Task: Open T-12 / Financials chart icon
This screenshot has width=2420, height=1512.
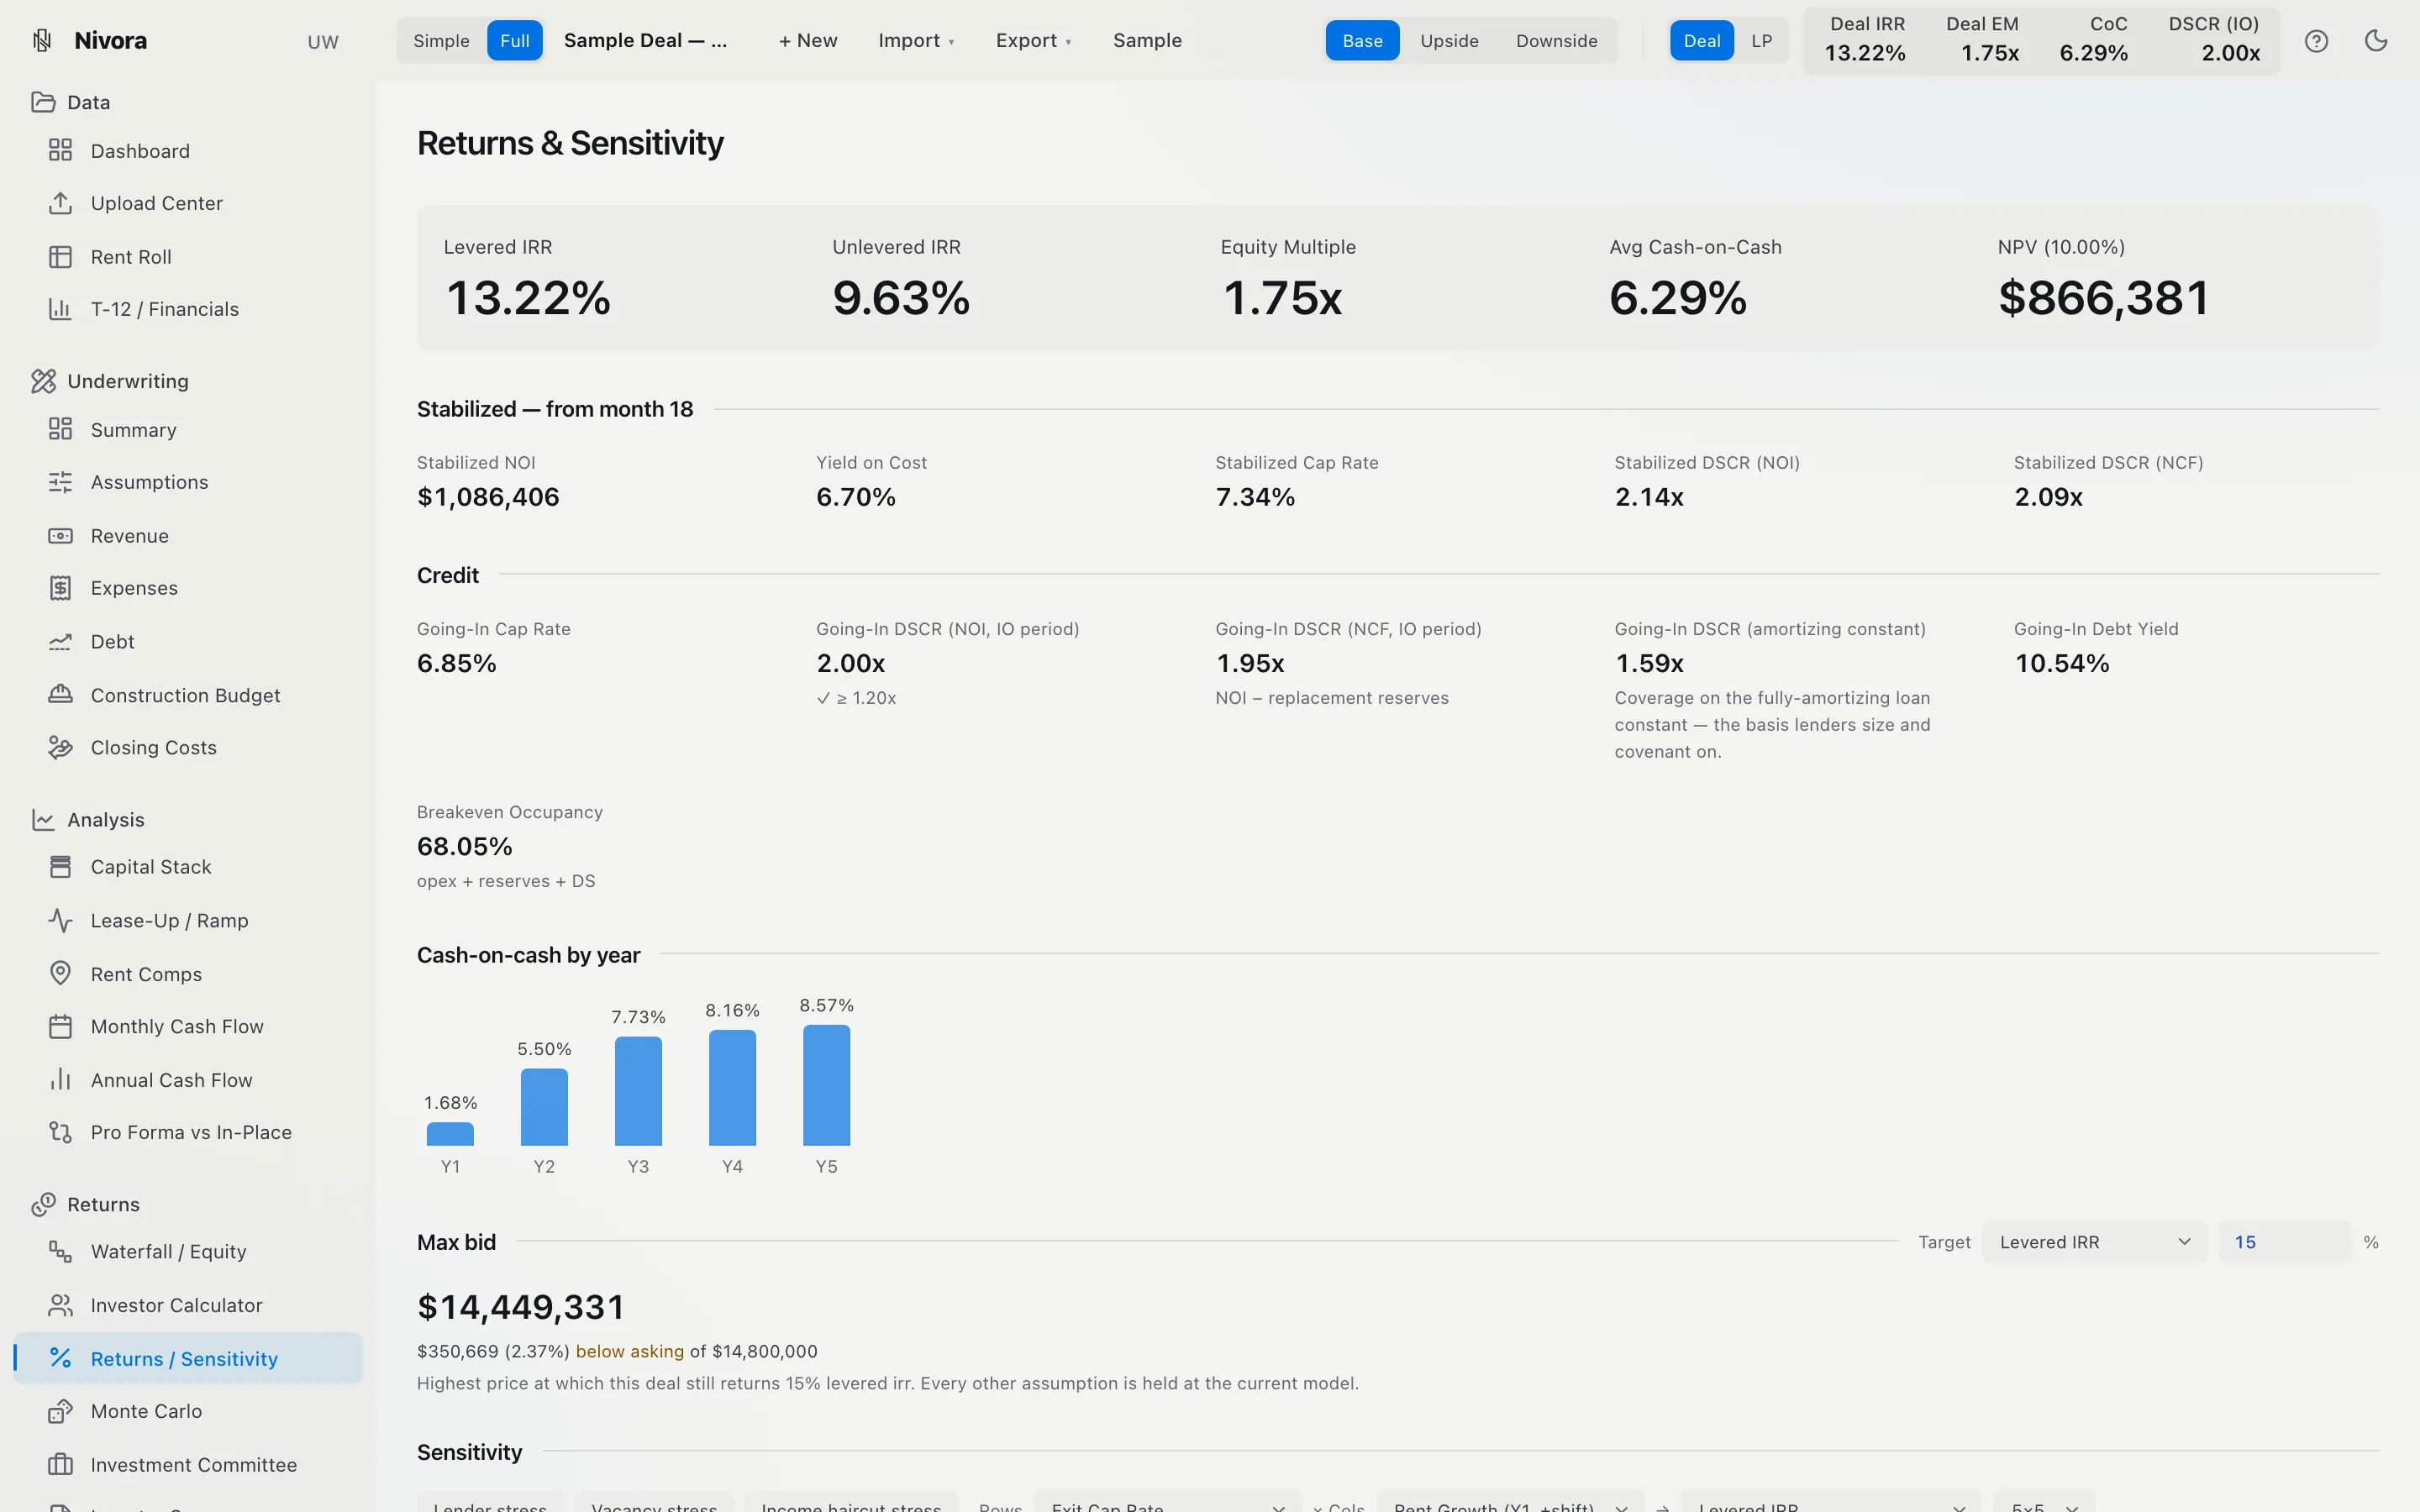Action: pyautogui.click(x=60, y=309)
